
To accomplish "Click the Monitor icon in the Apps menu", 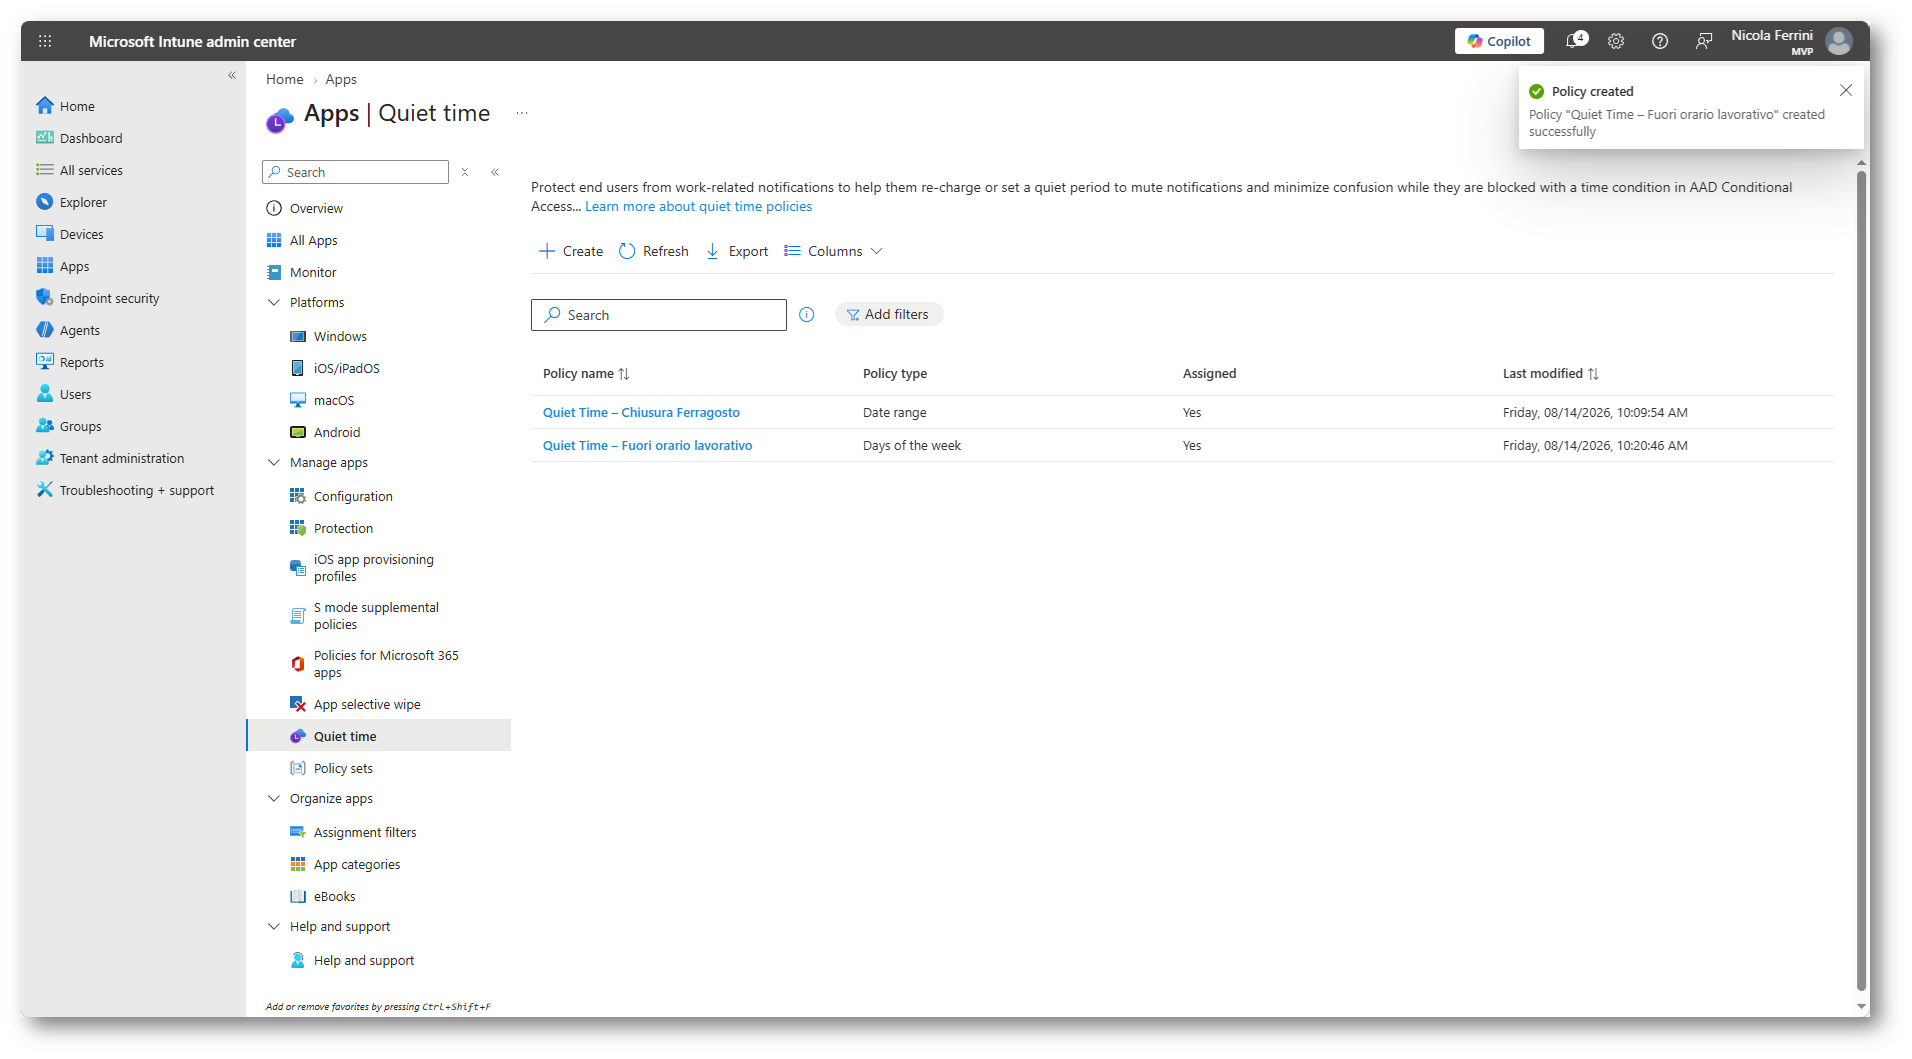I will point(274,272).
